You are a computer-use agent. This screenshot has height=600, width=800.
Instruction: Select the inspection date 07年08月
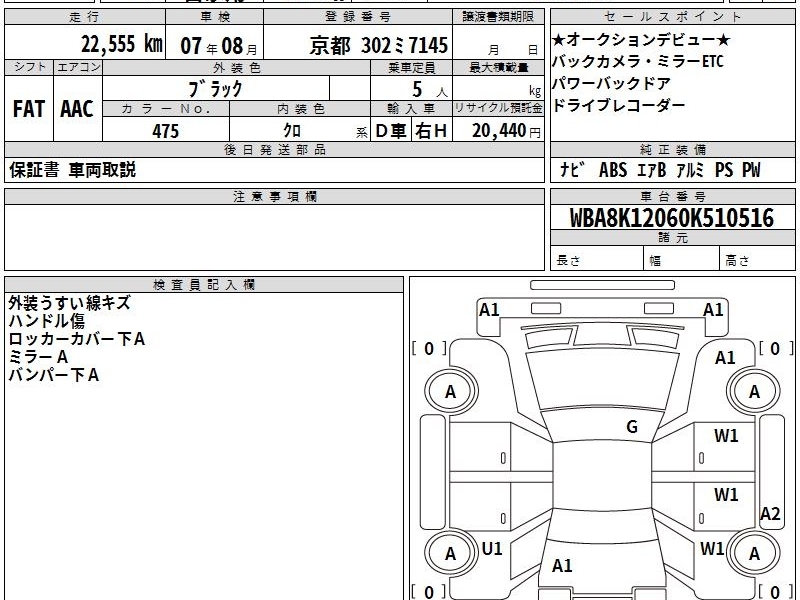[219, 46]
